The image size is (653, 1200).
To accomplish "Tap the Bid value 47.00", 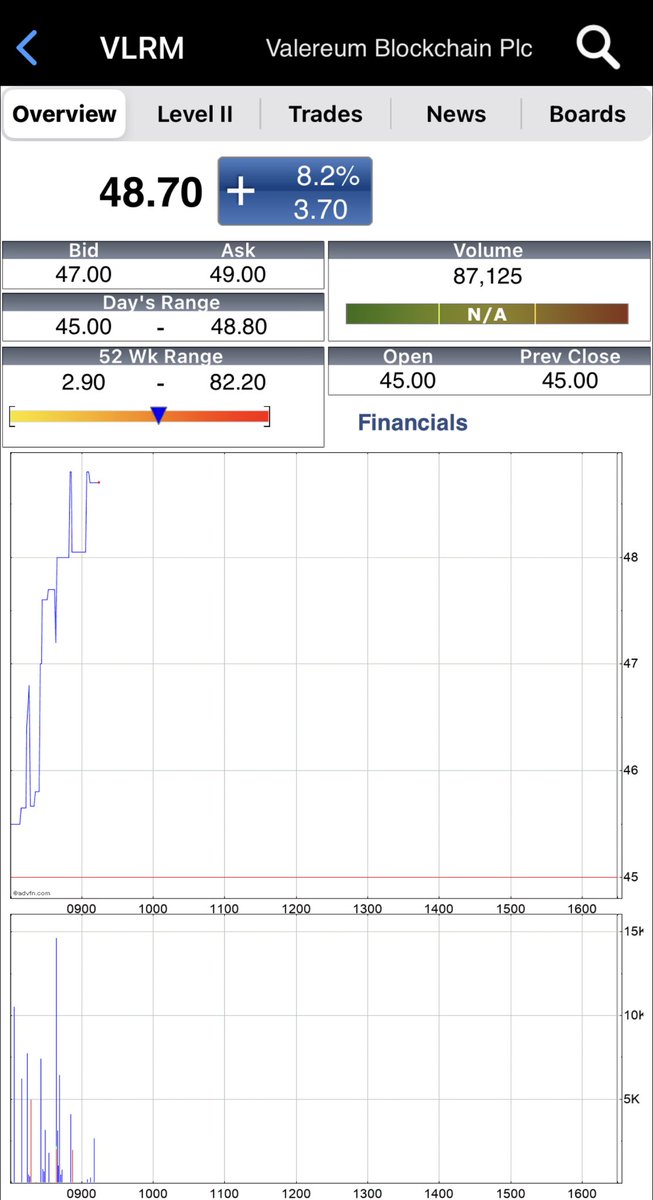I will tap(84, 274).
